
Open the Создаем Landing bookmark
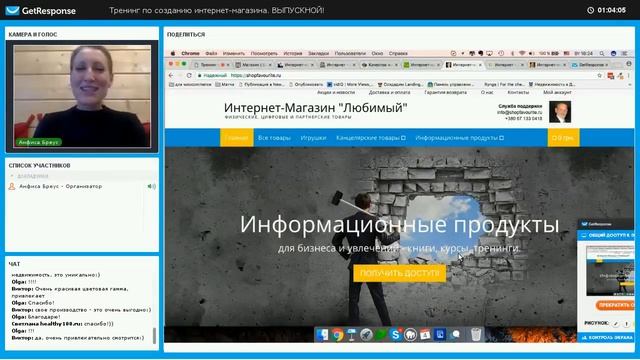point(400,84)
